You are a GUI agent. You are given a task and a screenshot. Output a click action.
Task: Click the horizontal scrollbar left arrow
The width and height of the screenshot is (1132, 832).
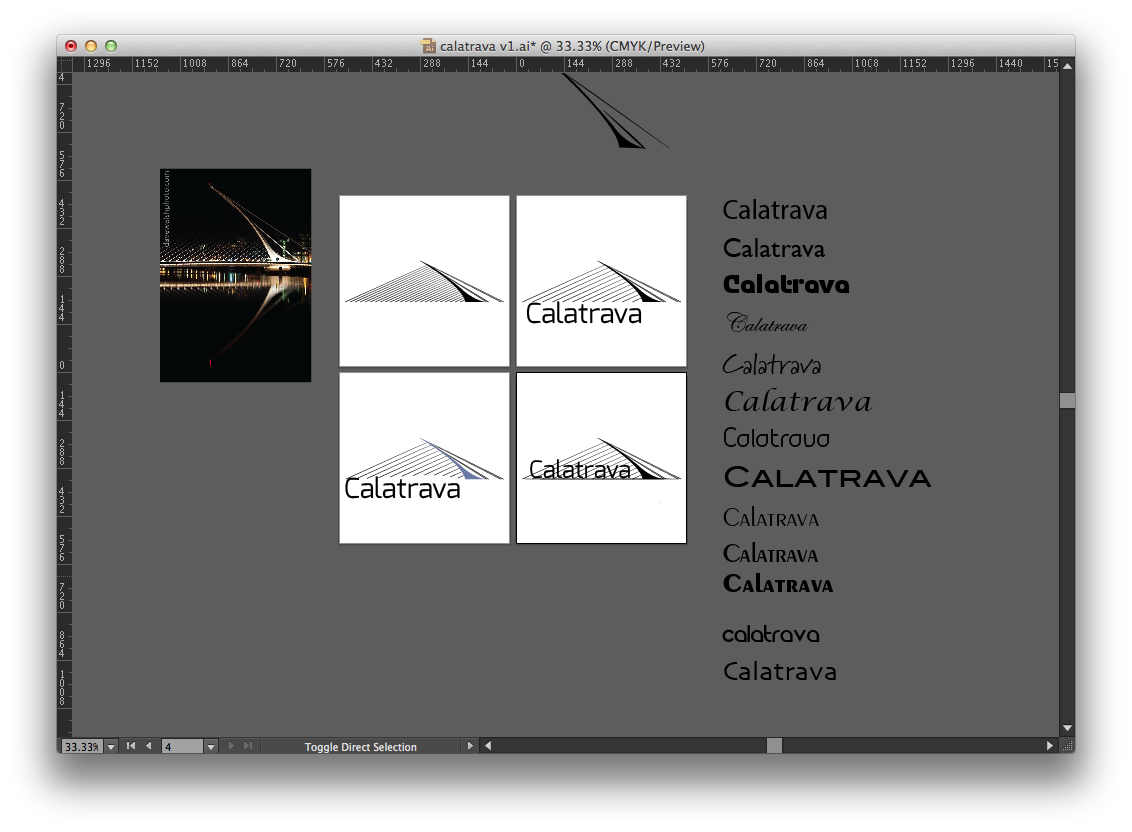488,746
